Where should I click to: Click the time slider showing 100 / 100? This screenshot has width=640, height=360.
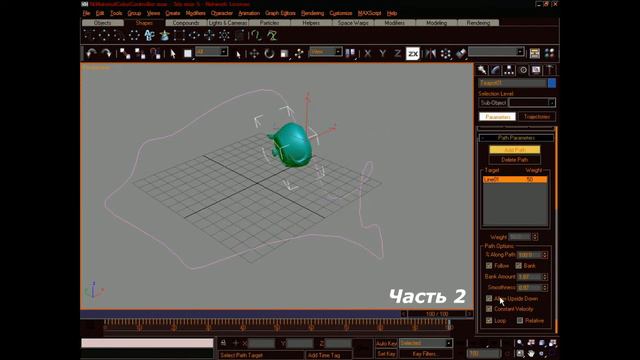tap(437, 314)
